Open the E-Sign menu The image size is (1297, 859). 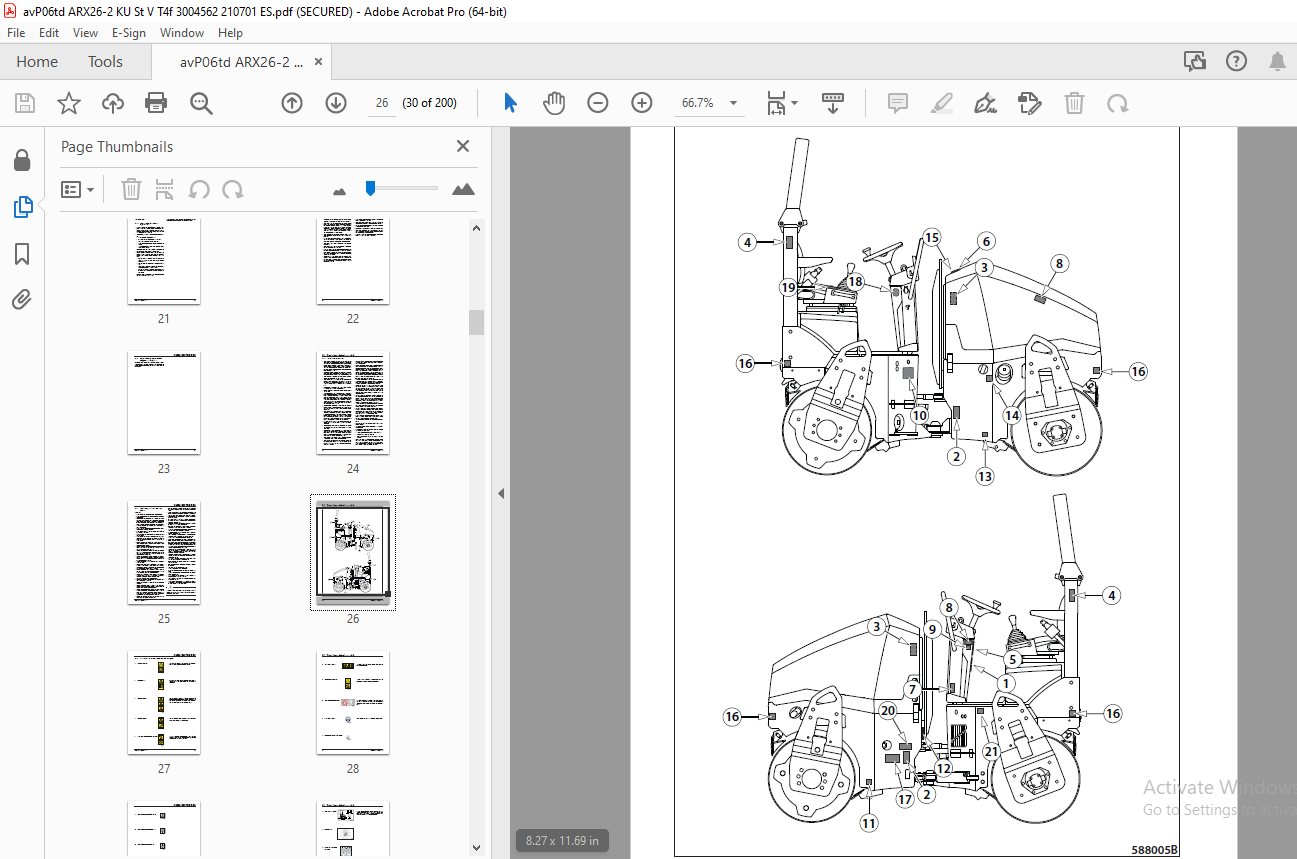tap(129, 32)
